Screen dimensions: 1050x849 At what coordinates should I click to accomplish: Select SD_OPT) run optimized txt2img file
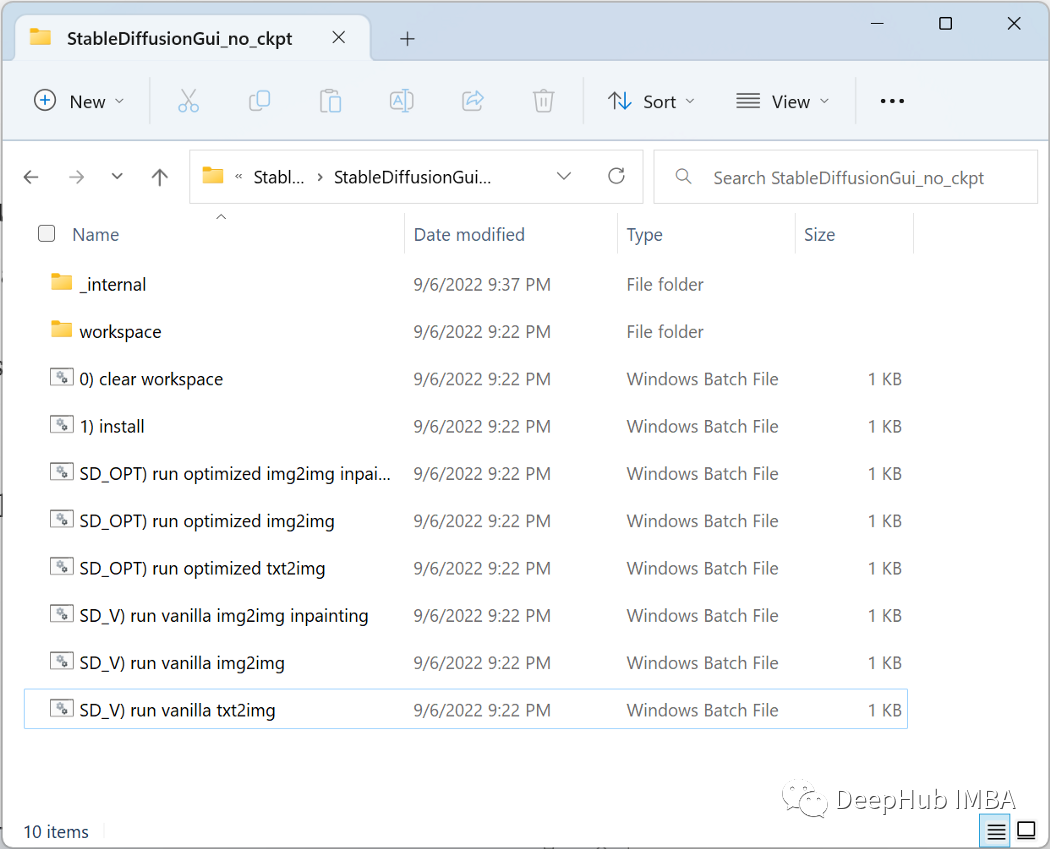(x=202, y=568)
